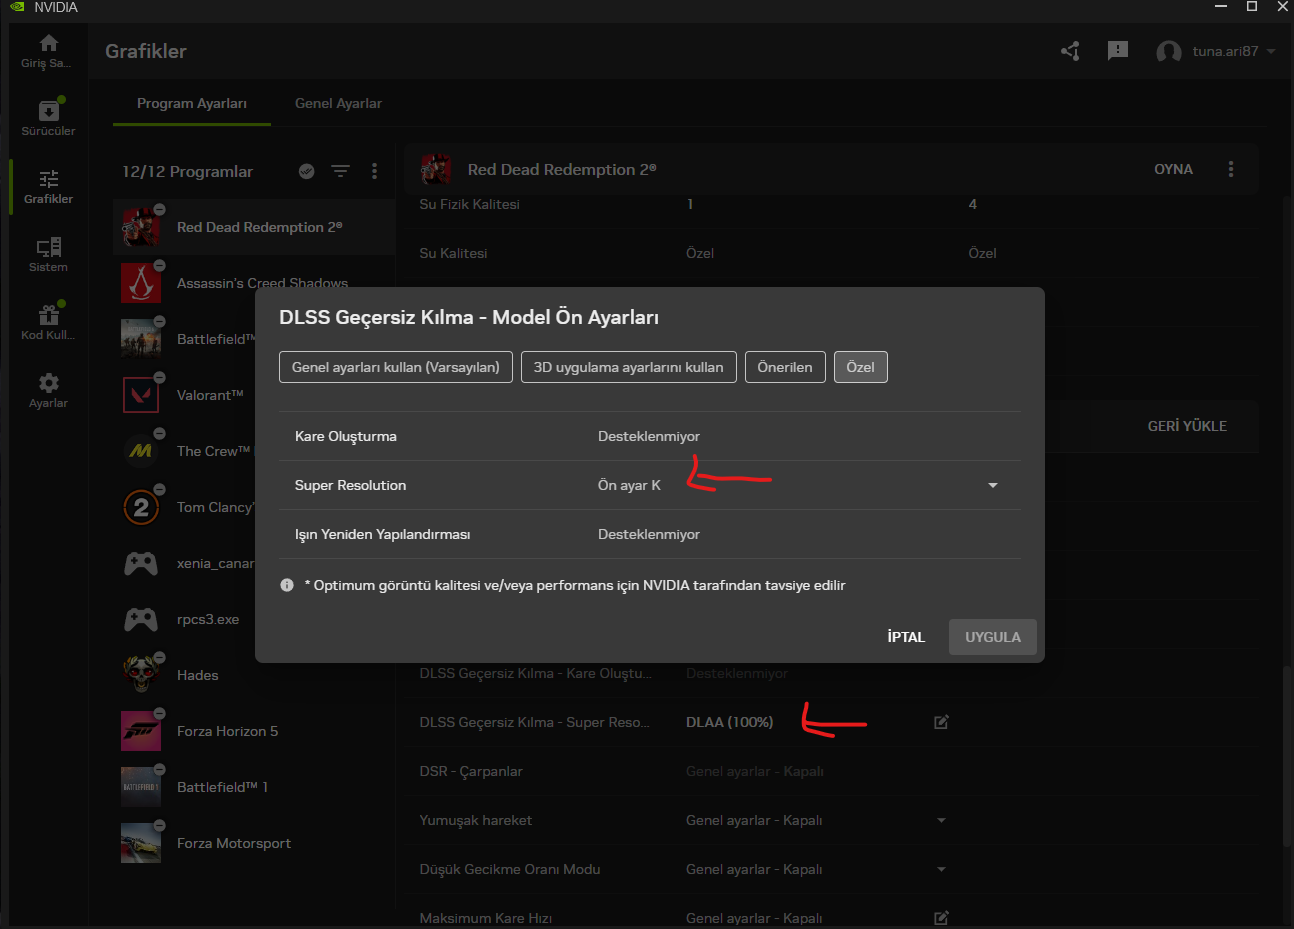Click the 'Işın Yeniden Yapılandırması' label
The image size is (1294, 929).
tap(382, 534)
